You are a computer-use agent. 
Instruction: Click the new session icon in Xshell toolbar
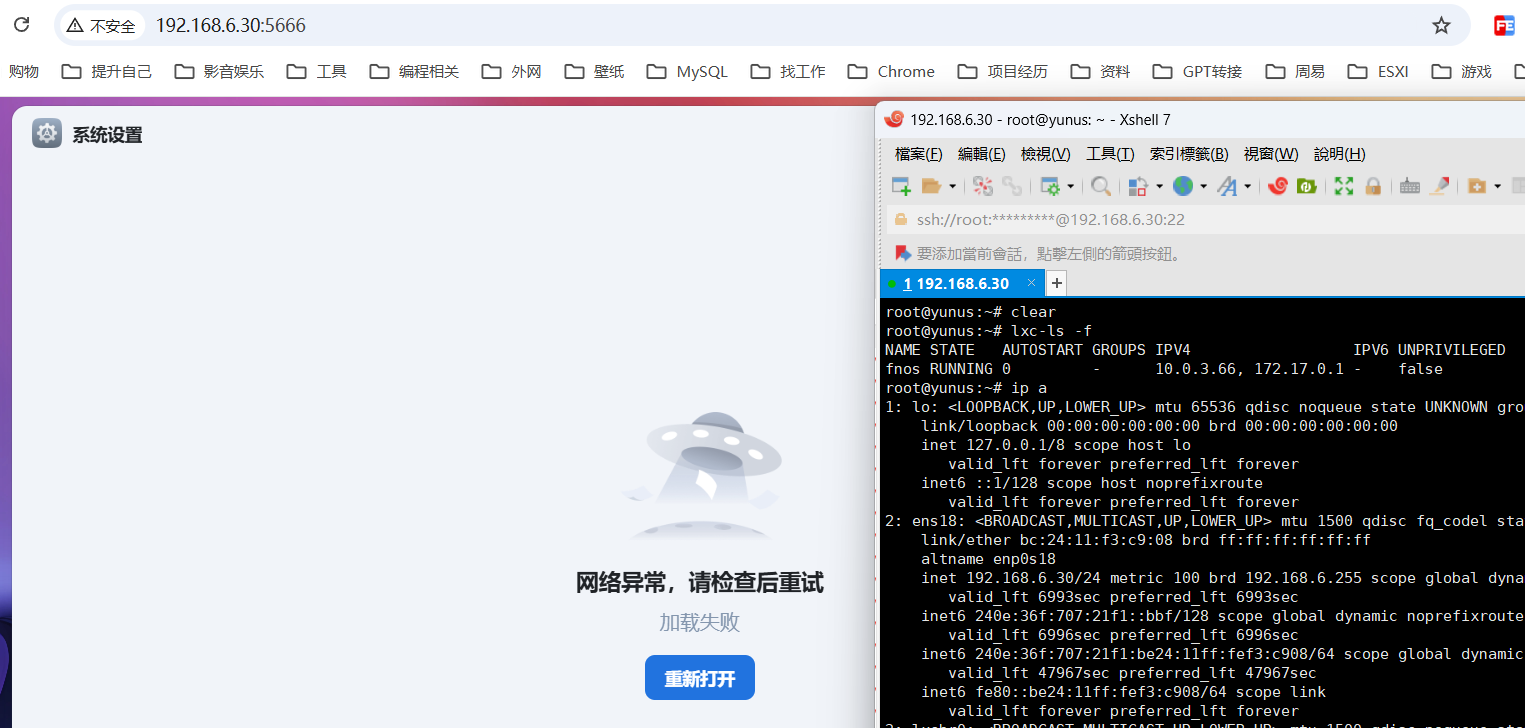tap(901, 186)
